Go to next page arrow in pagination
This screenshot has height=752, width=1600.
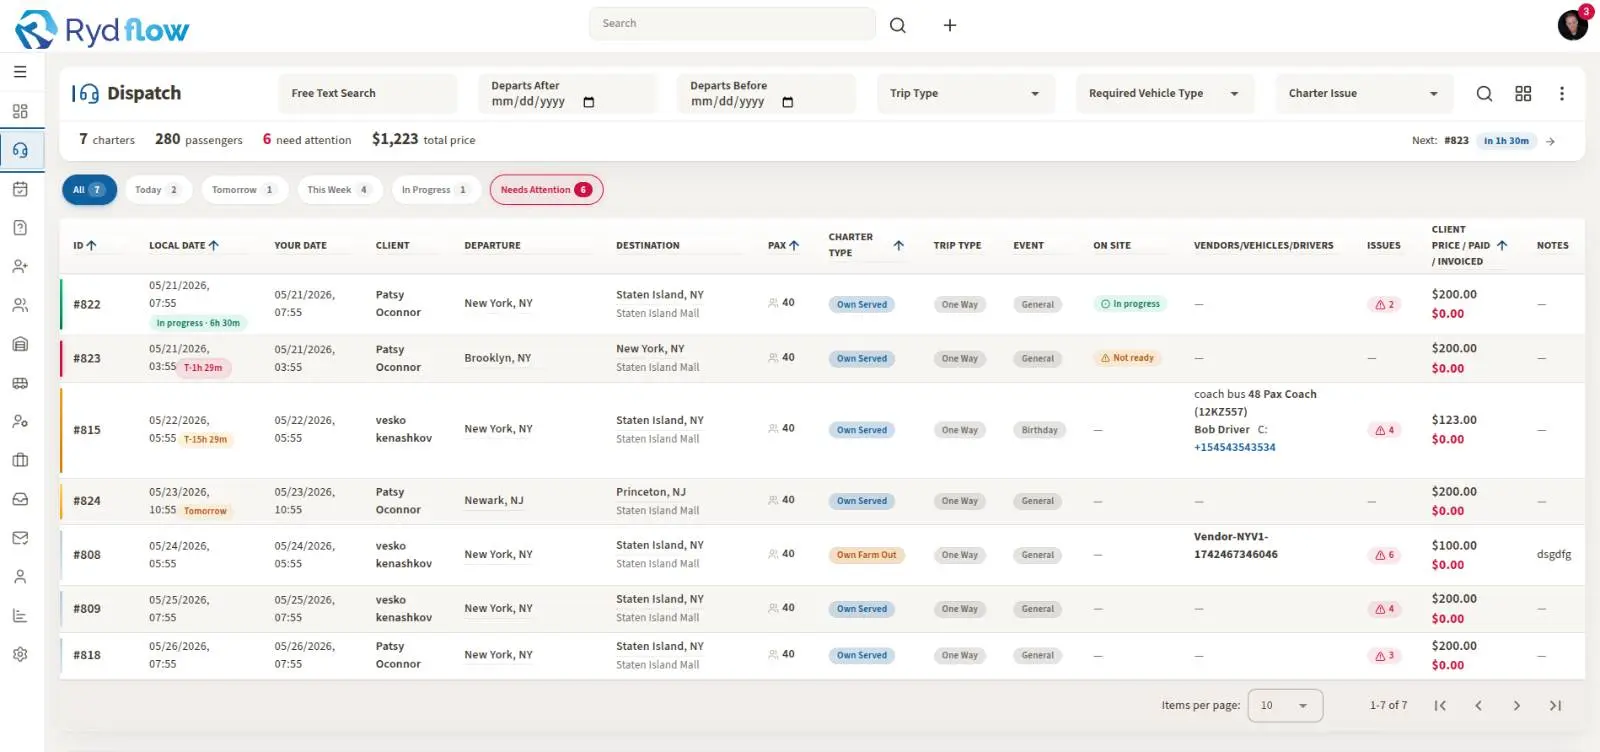tap(1517, 706)
